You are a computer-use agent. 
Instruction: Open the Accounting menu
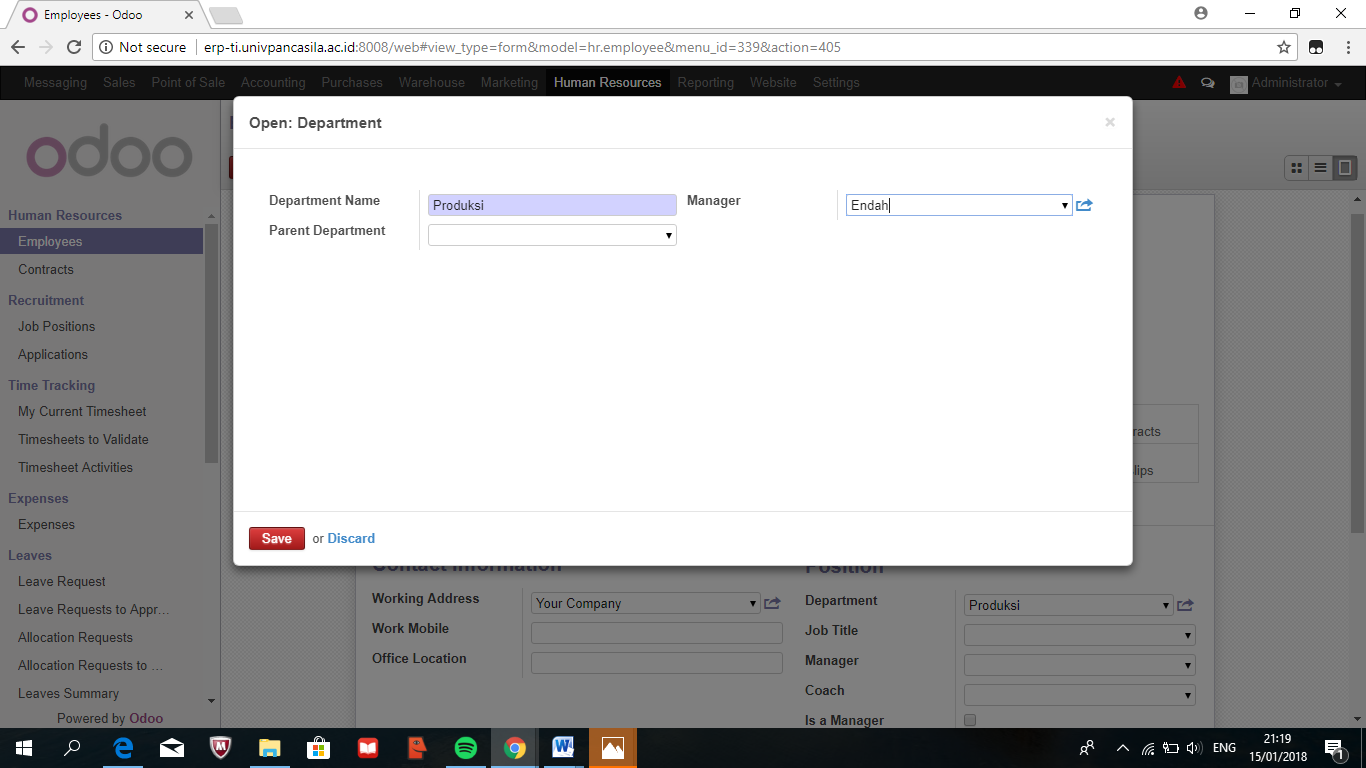point(272,83)
